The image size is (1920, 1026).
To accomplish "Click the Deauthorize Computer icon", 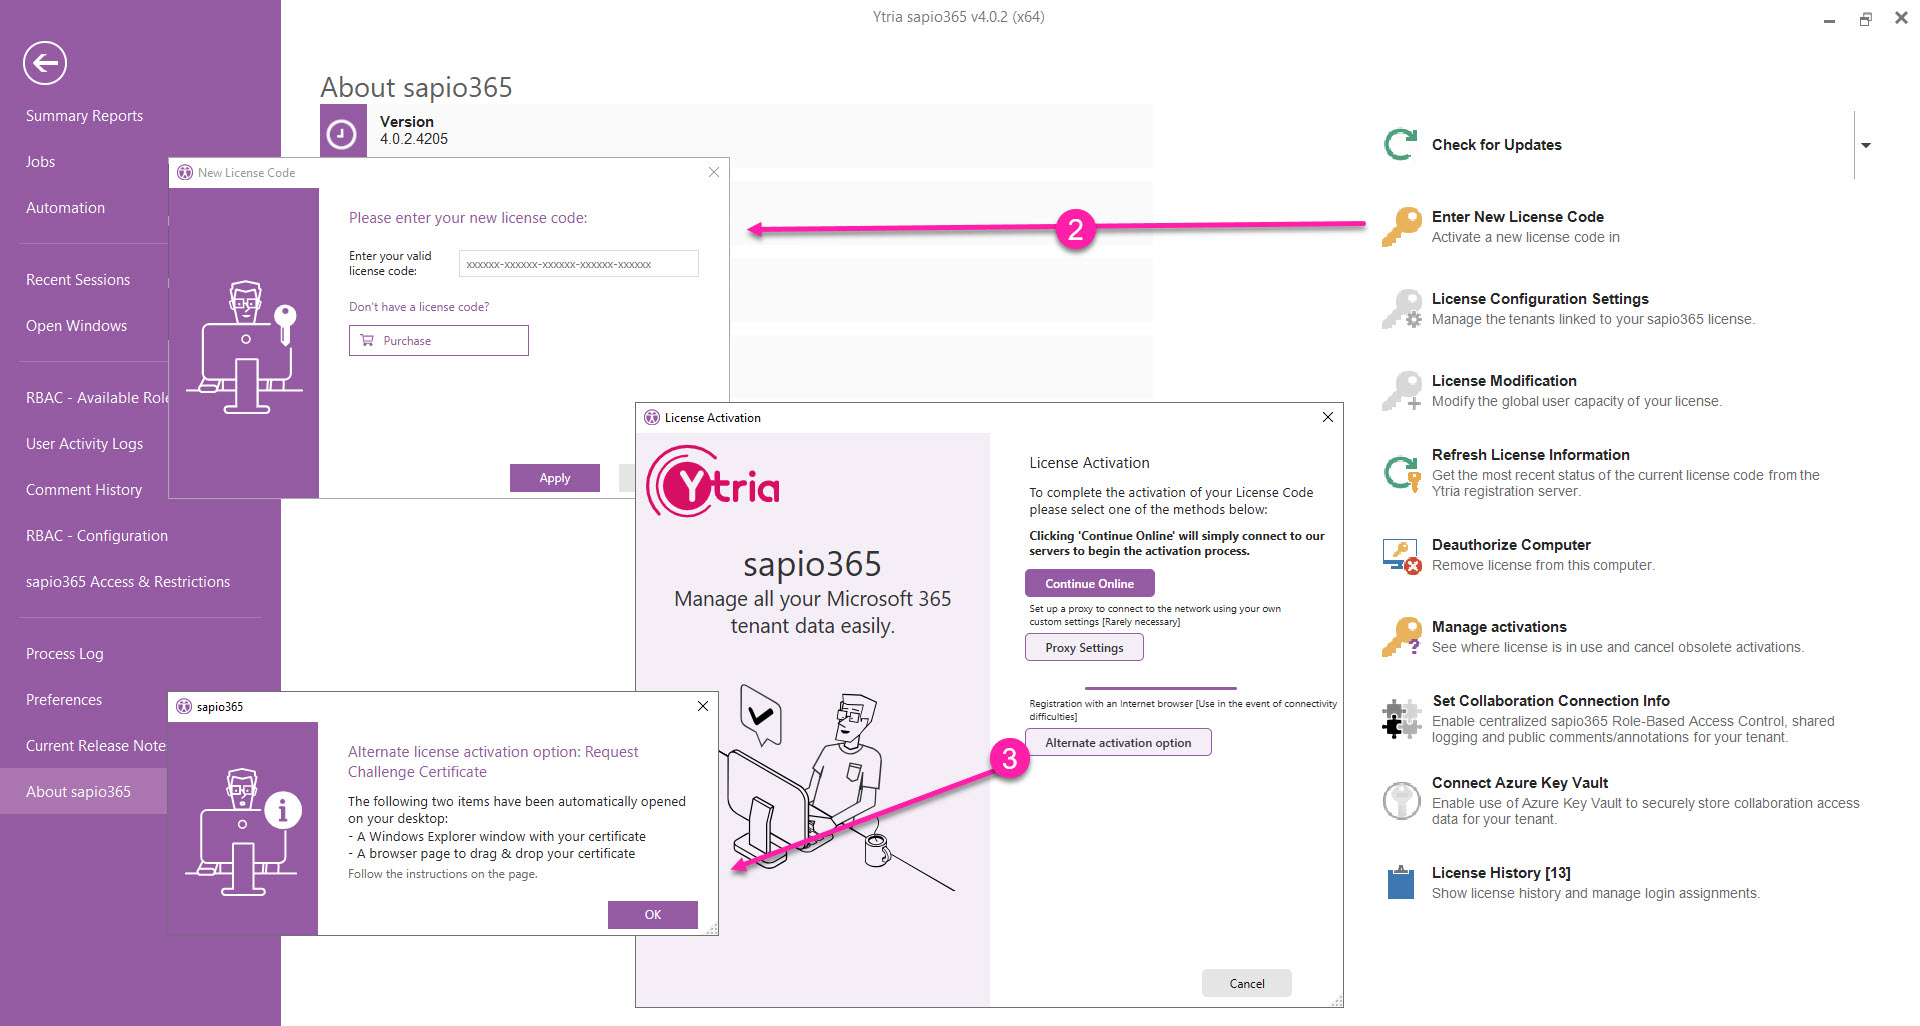I will pos(1402,555).
